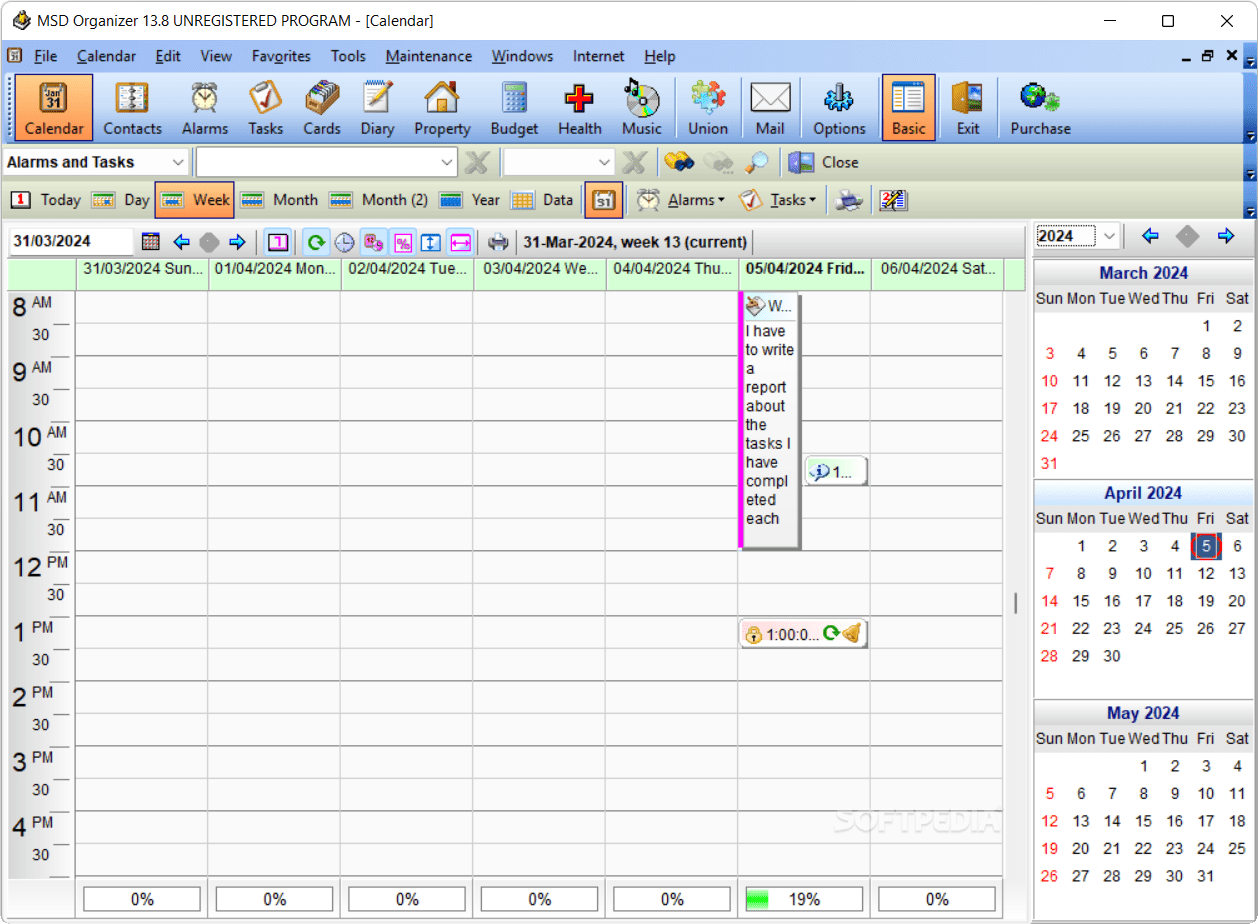This screenshot has width=1258, height=924.
Task: Click the search magnifier icon
Action: coord(759,162)
